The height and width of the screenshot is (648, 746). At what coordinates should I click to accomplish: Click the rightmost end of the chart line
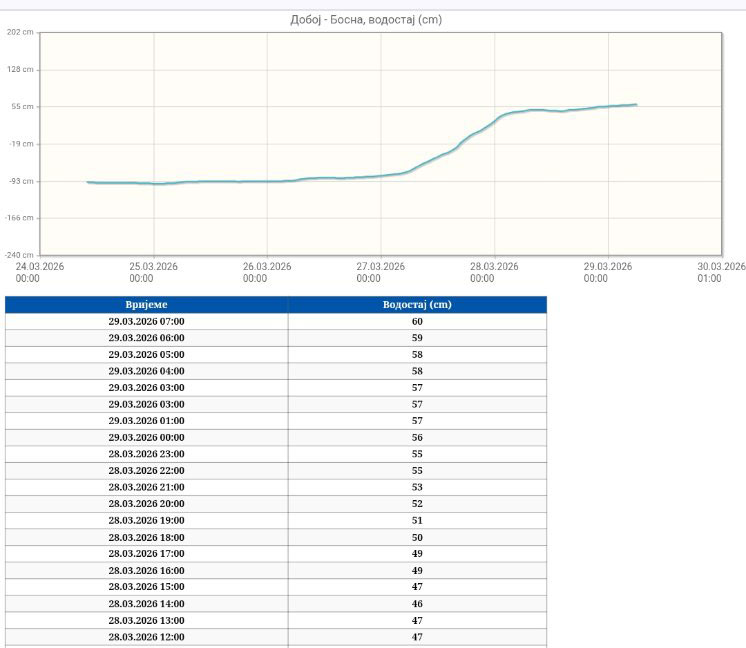(x=636, y=105)
